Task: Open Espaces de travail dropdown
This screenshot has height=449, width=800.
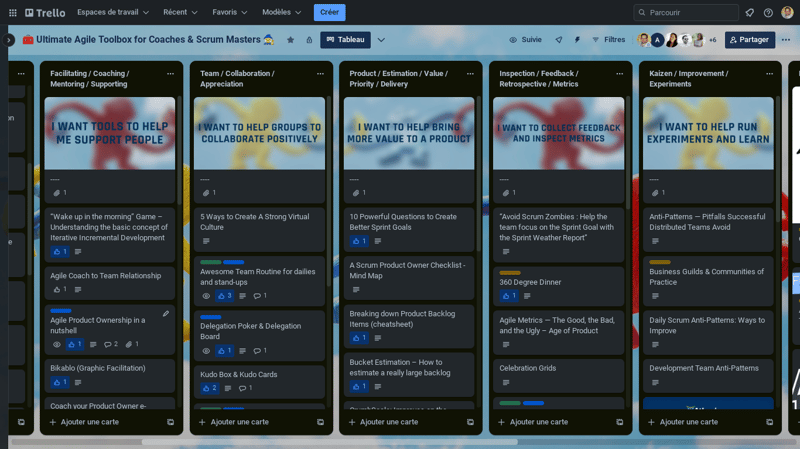Action: (113, 12)
